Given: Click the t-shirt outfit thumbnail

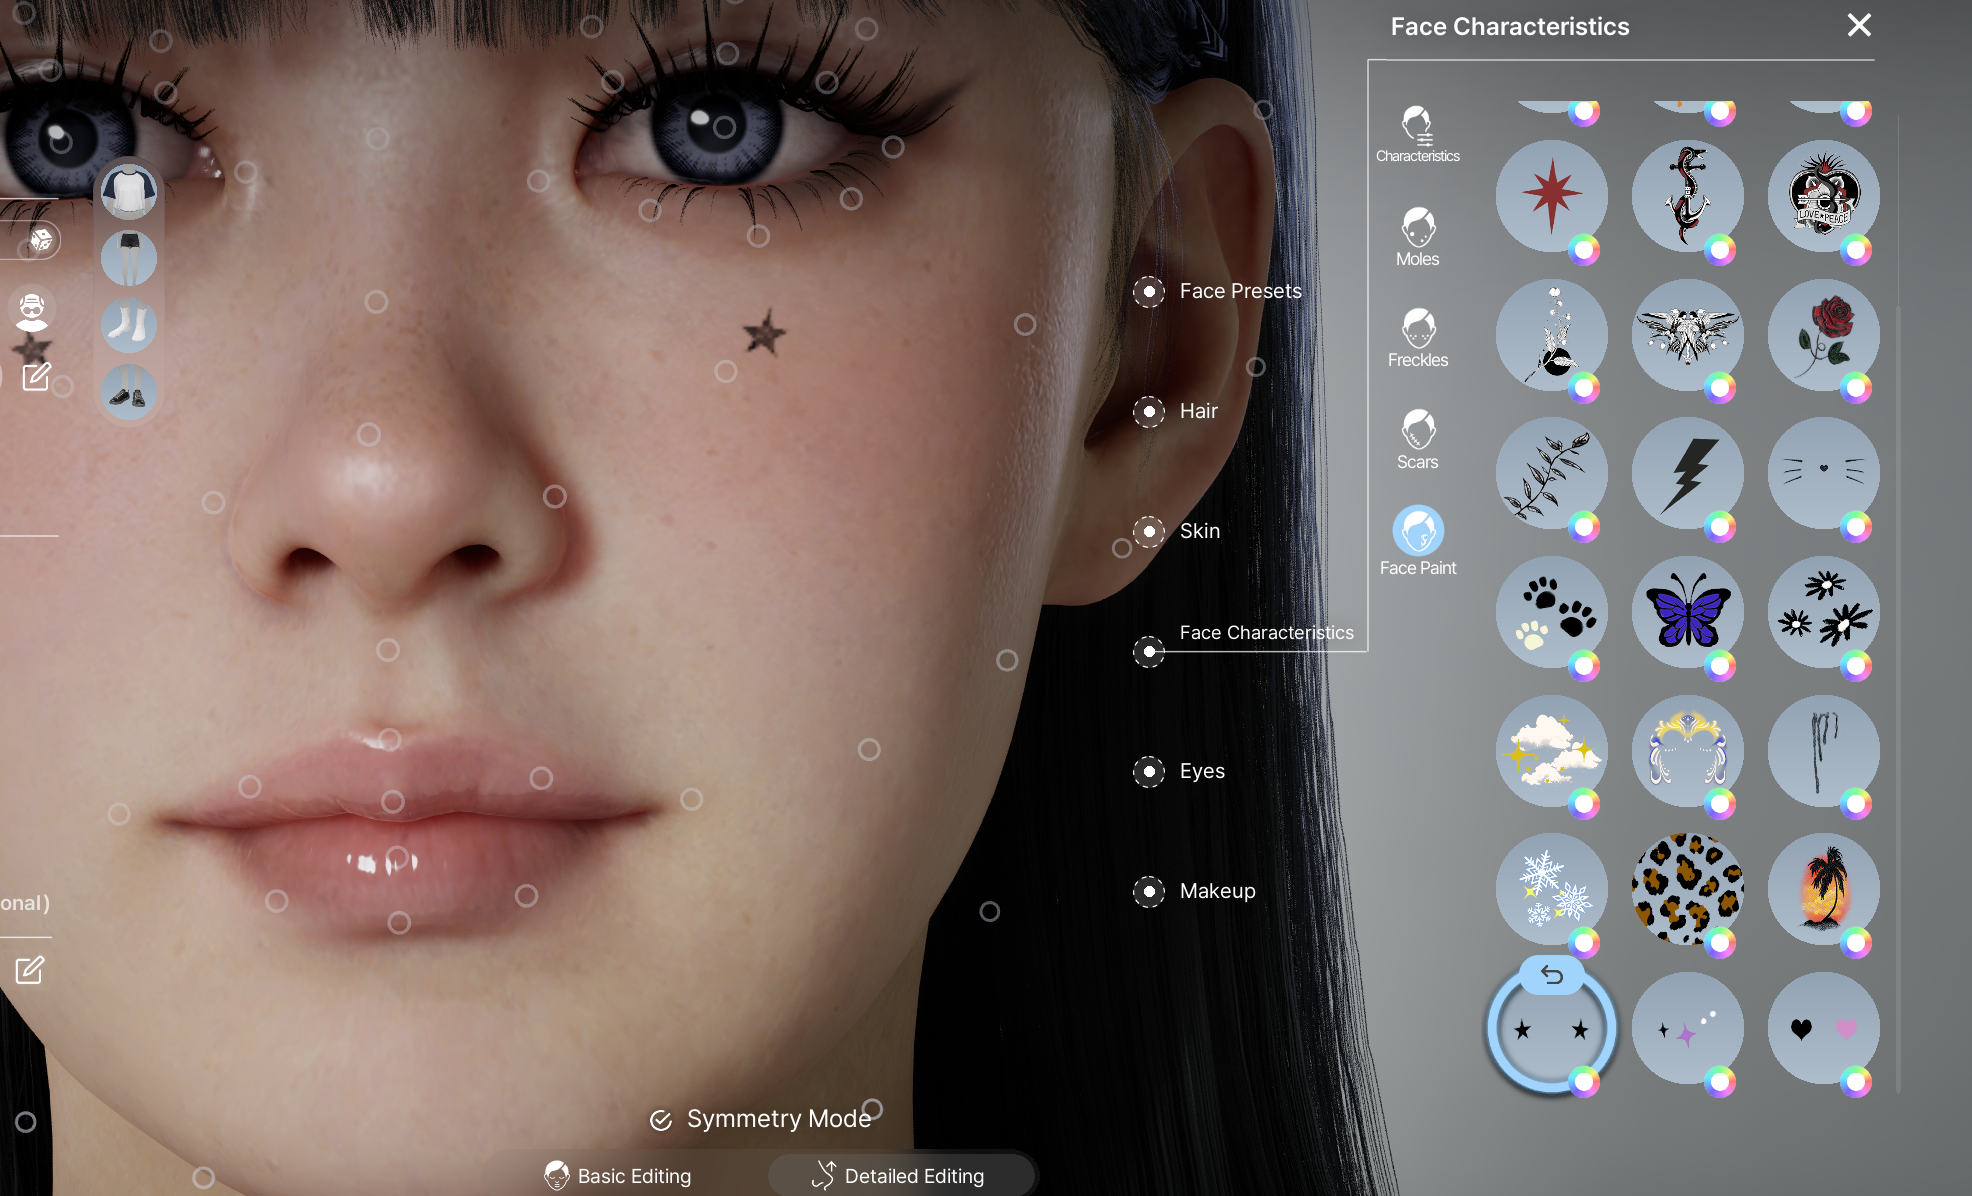Looking at the screenshot, I should [x=129, y=192].
